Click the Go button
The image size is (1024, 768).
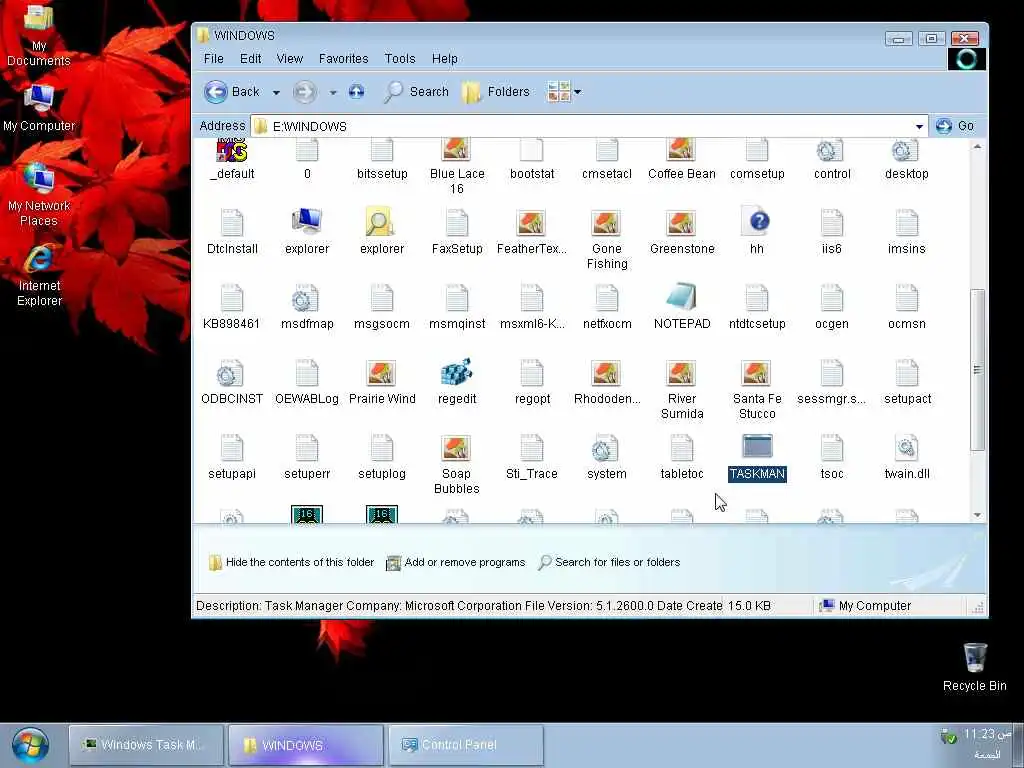coord(955,126)
